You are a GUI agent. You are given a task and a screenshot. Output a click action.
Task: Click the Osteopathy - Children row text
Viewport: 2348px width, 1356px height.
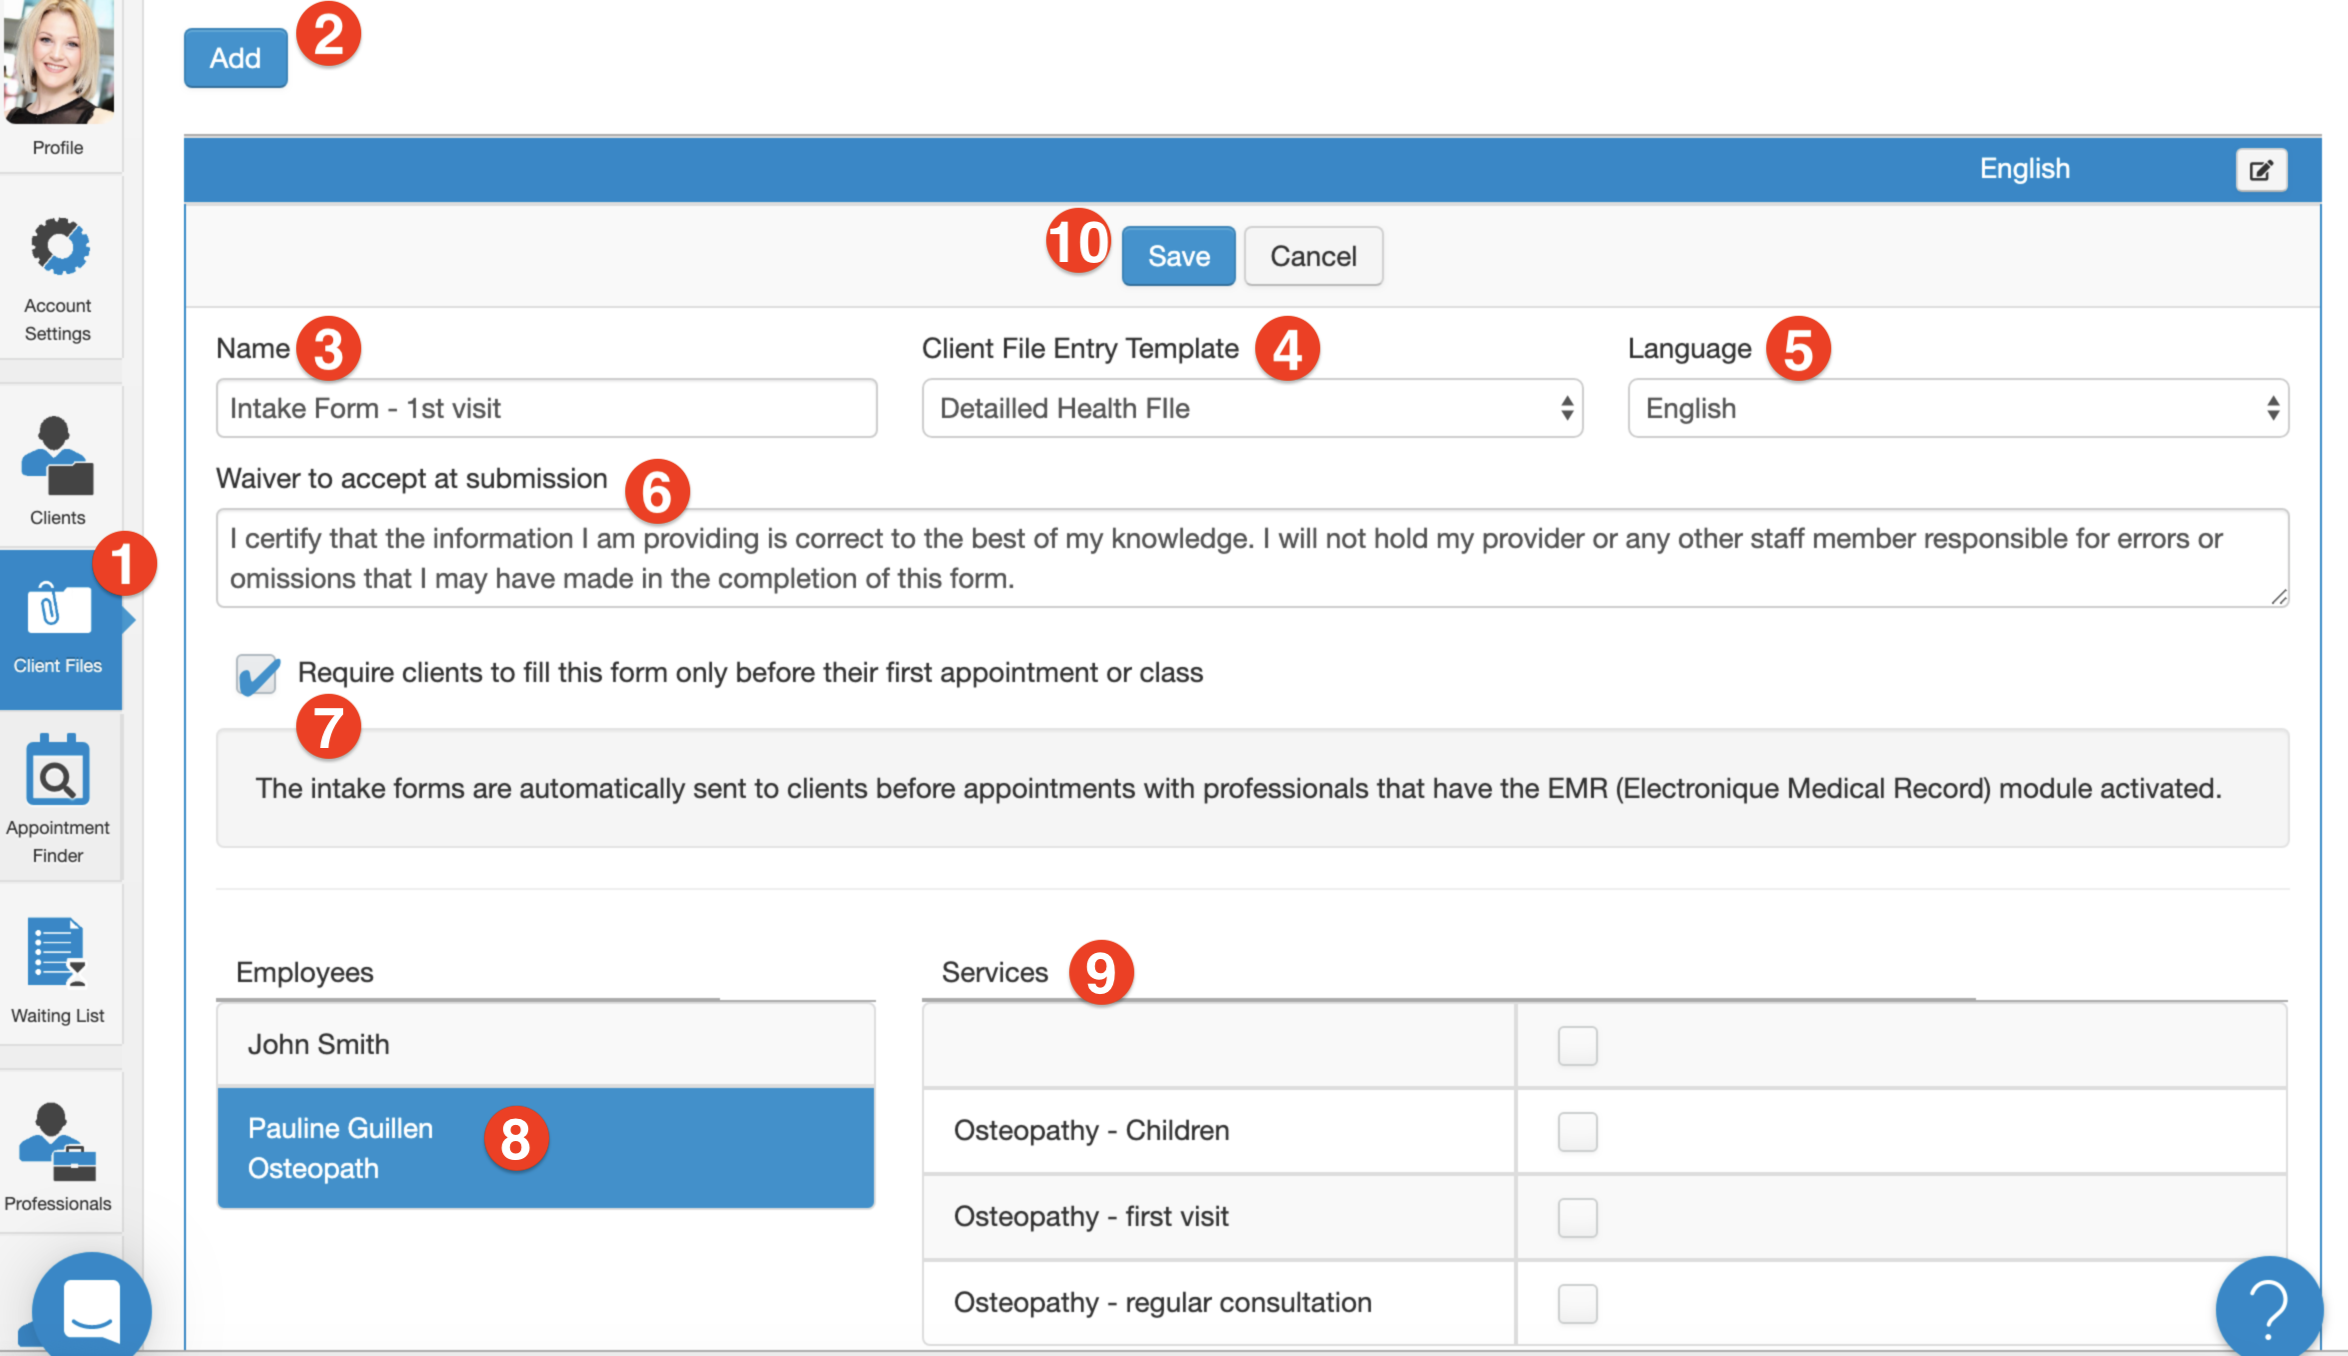tap(1091, 1131)
